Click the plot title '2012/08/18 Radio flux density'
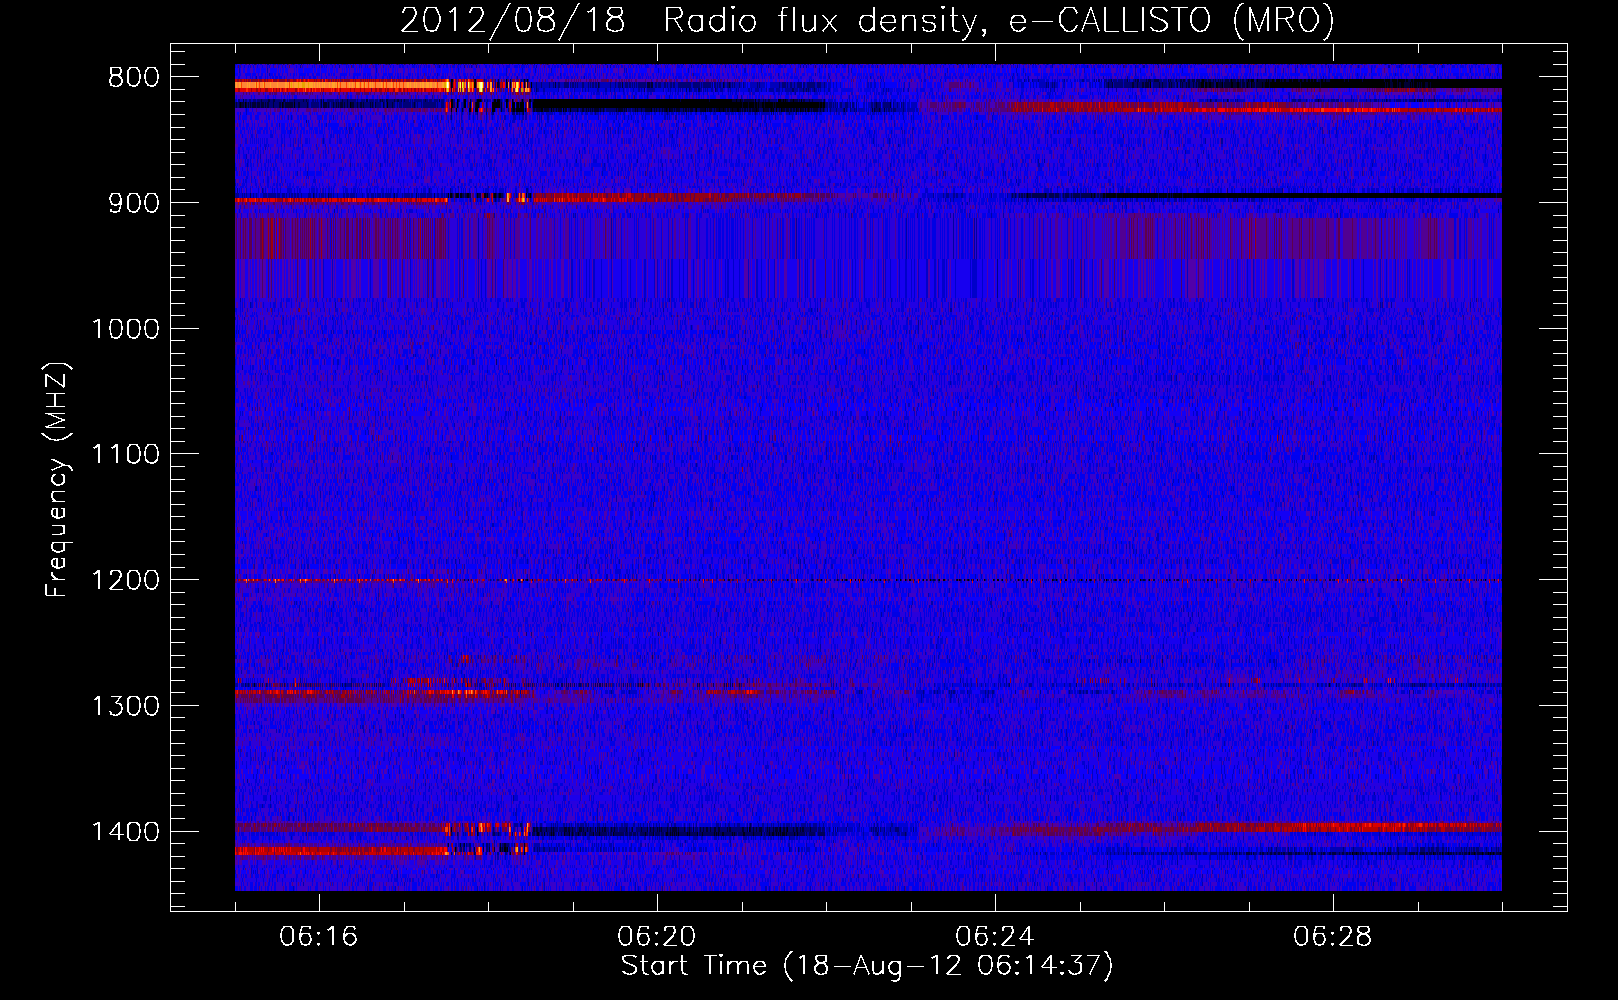Viewport: 1618px width, 1000px height. (x=867, y=21)
